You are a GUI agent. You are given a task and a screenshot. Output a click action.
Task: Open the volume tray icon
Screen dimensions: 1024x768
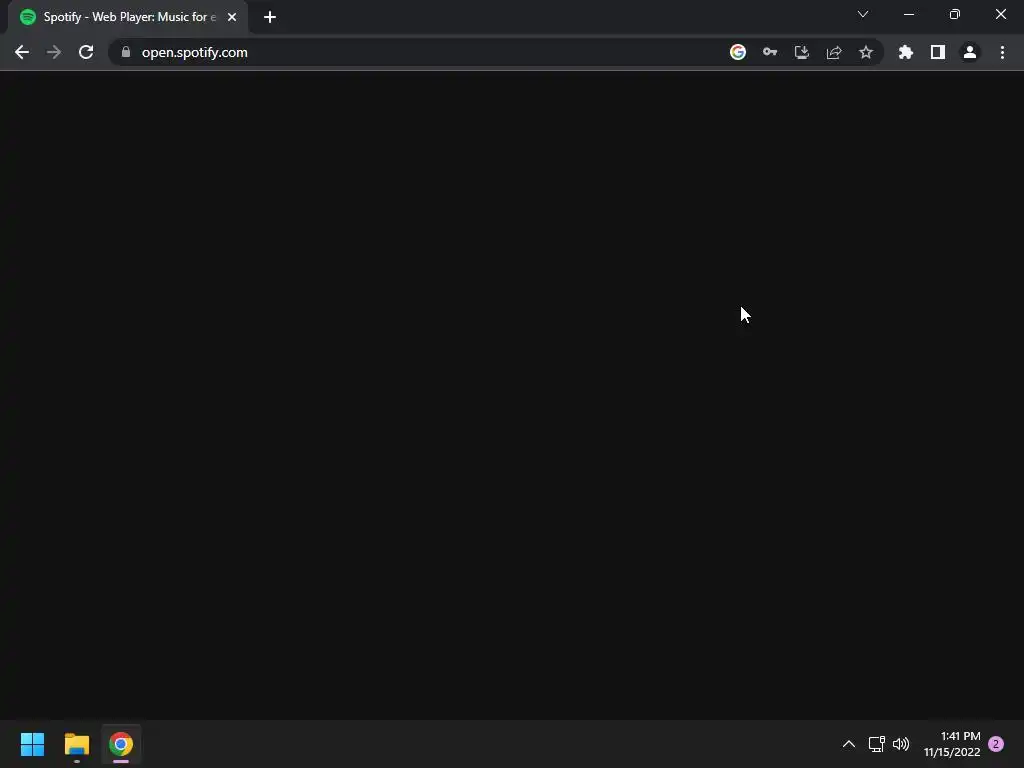click(x=901, y=744)
